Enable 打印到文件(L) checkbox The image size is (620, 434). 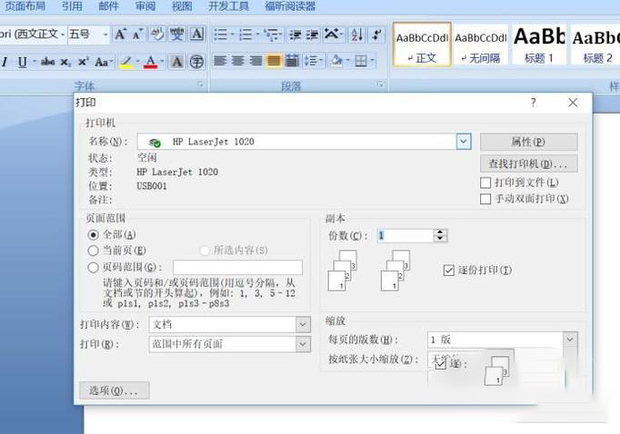click(x=485, y=183)
